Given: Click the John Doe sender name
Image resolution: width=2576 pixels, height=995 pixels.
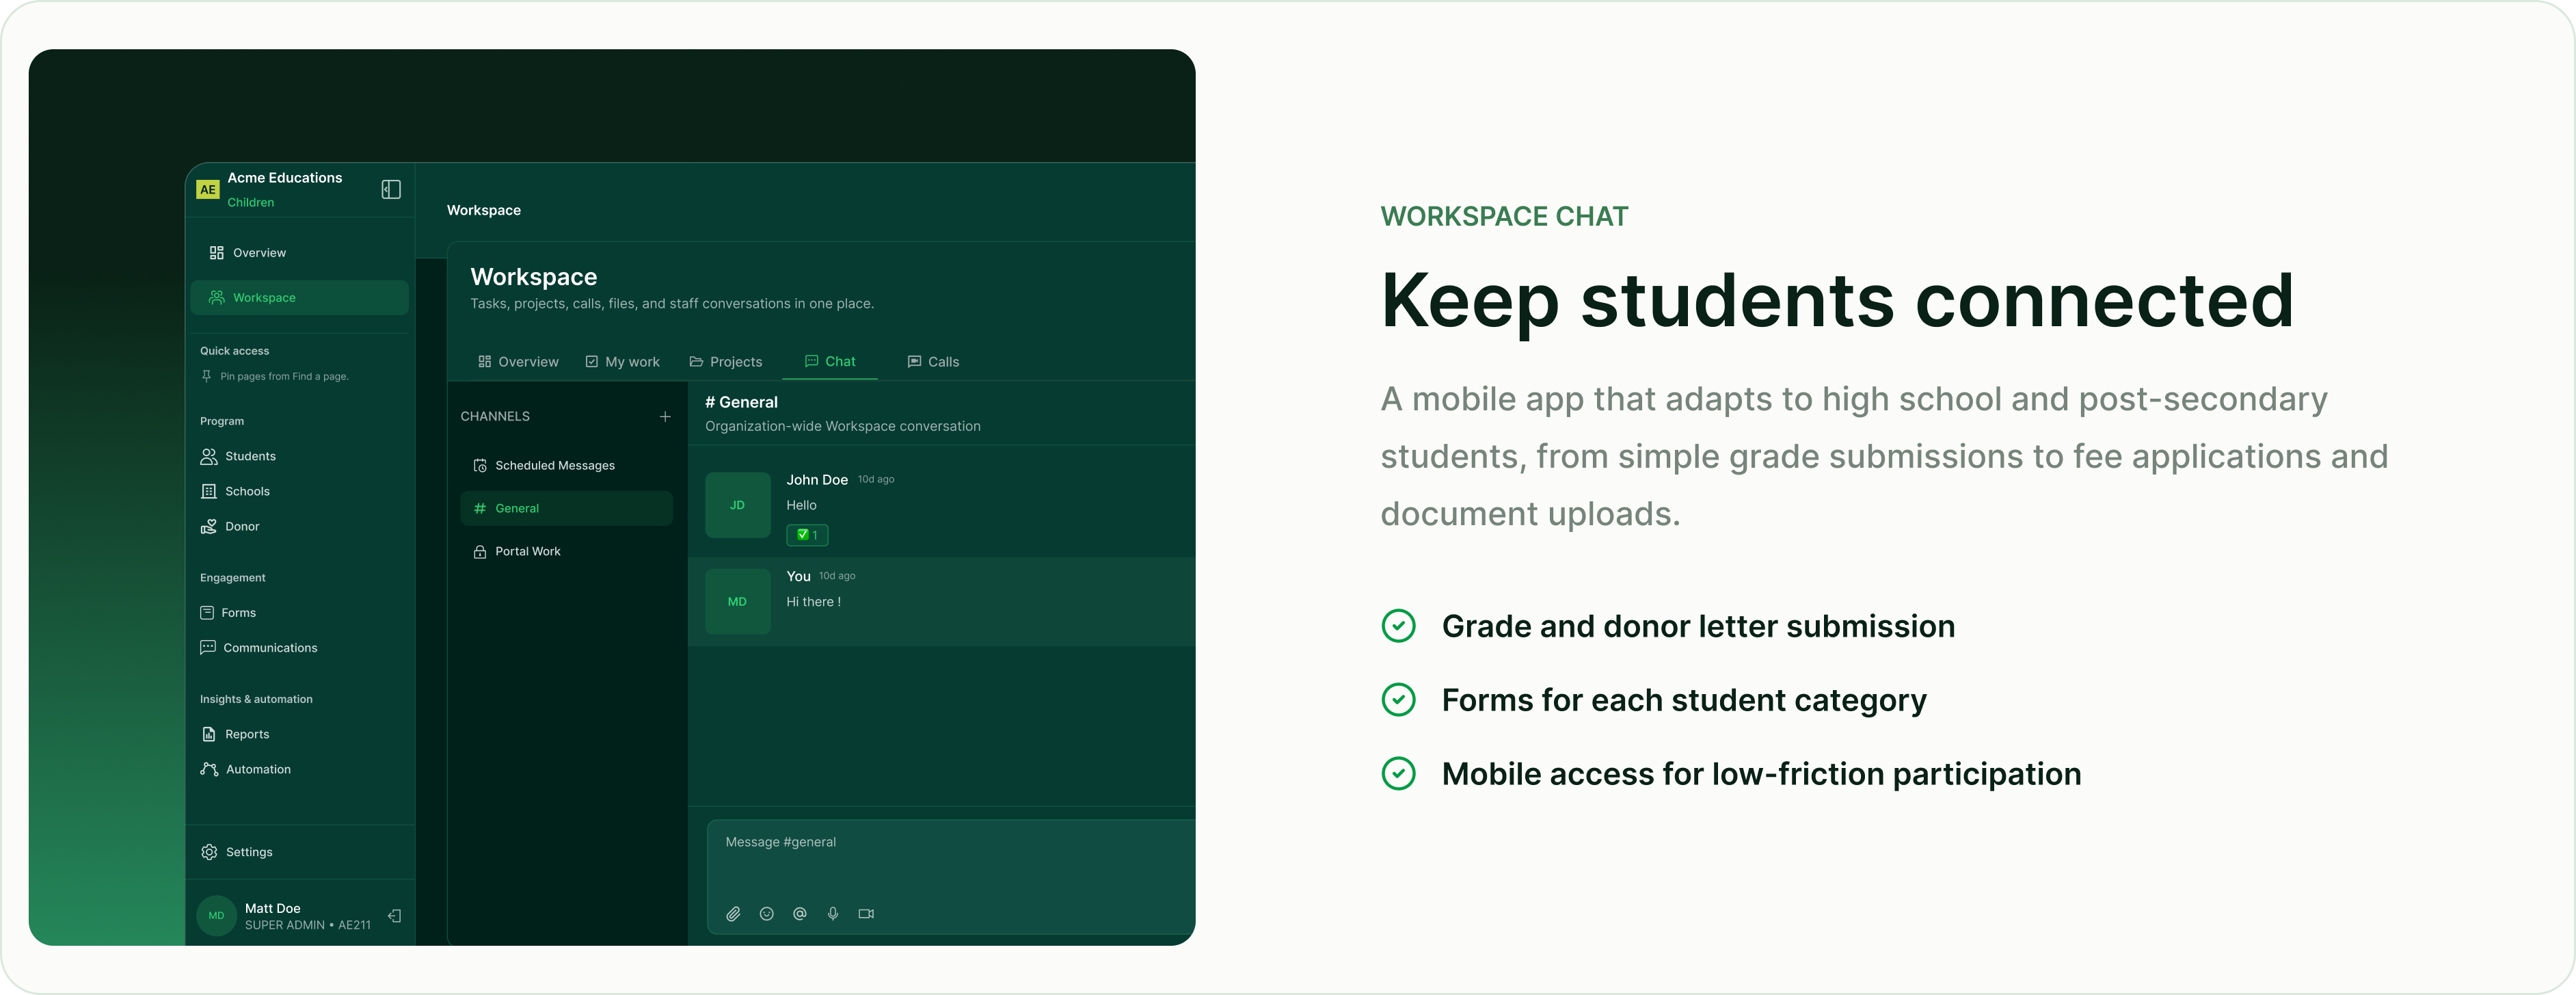Looking at the screenshot, I should coord(817,480).
